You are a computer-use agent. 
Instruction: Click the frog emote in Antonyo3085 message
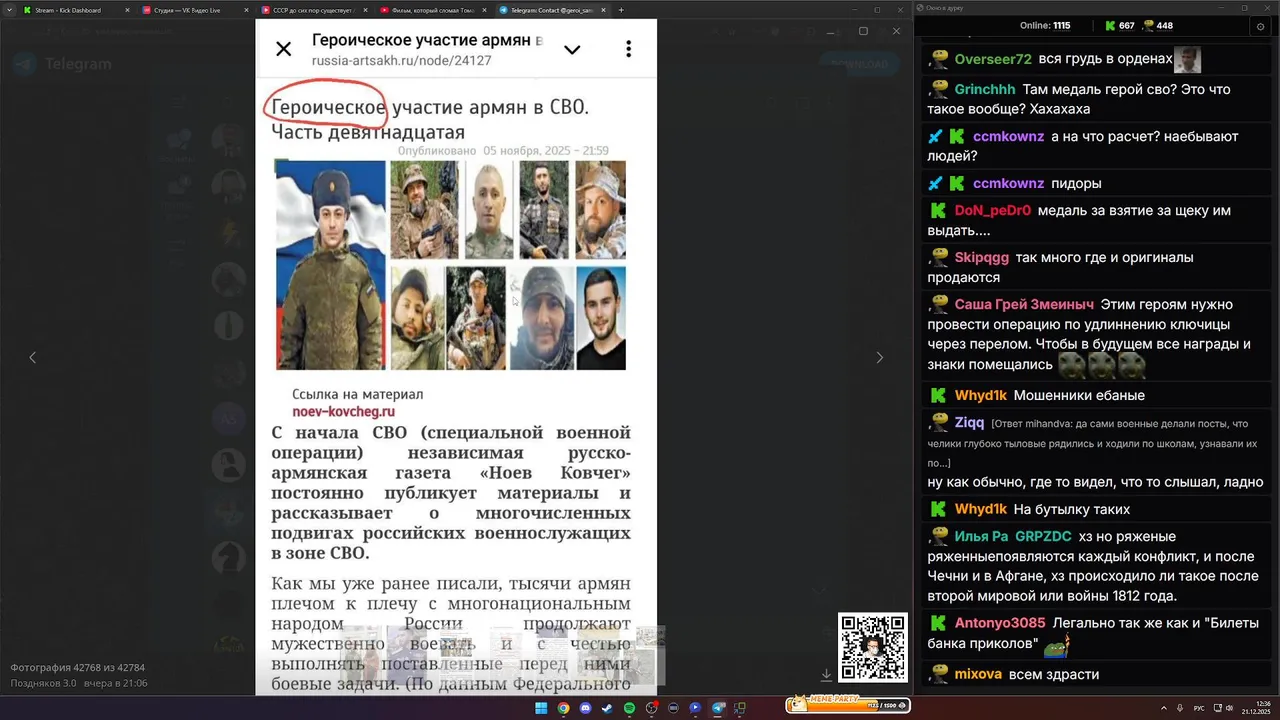[1057, 646]
